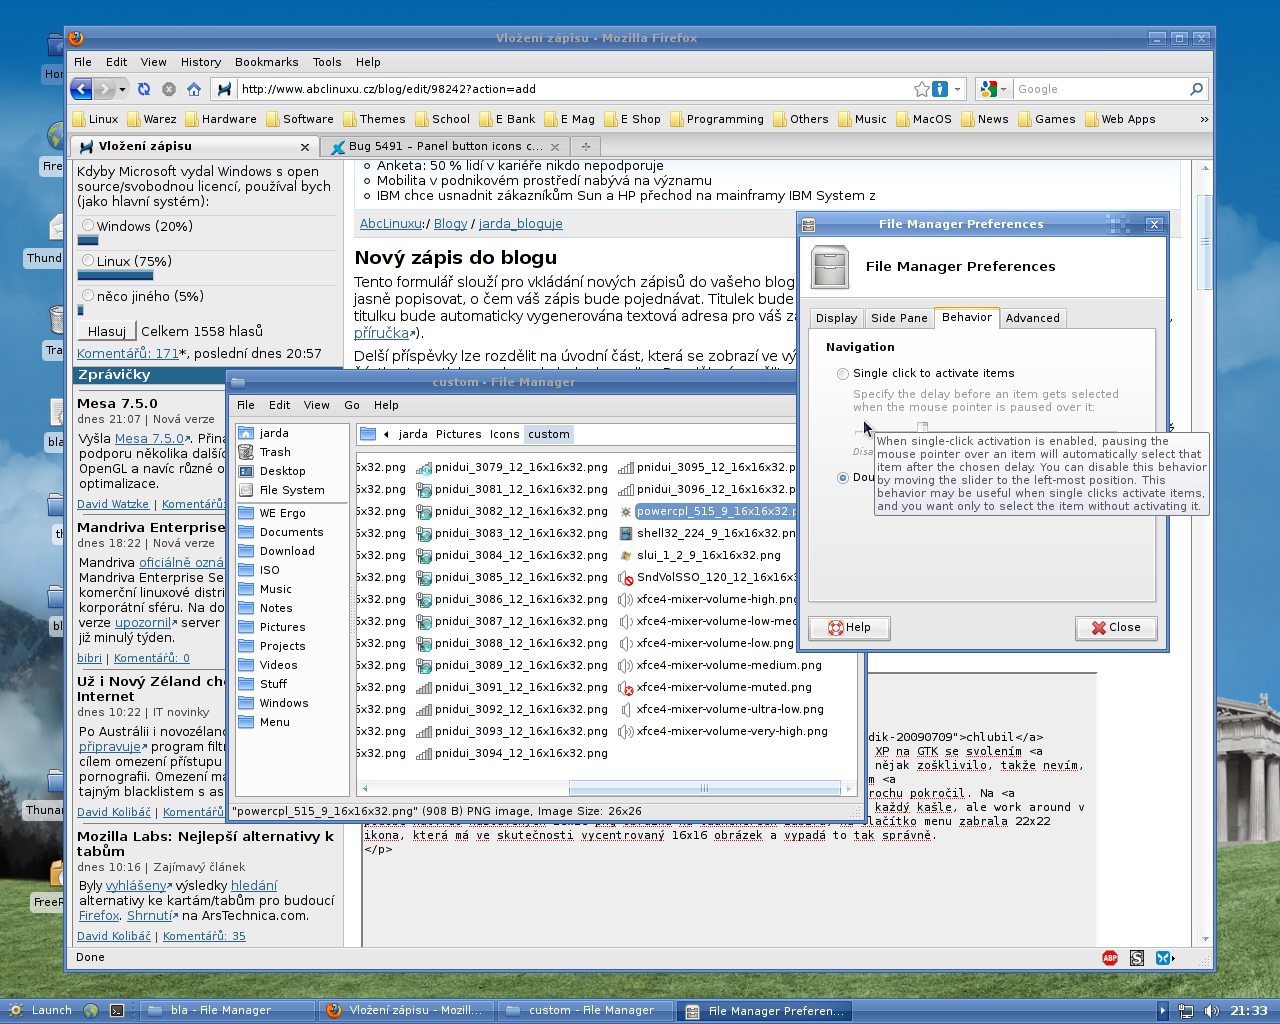Click the Stop loading icon in Firefox
Screen dimensions: 1280x1024
(169, 89)
